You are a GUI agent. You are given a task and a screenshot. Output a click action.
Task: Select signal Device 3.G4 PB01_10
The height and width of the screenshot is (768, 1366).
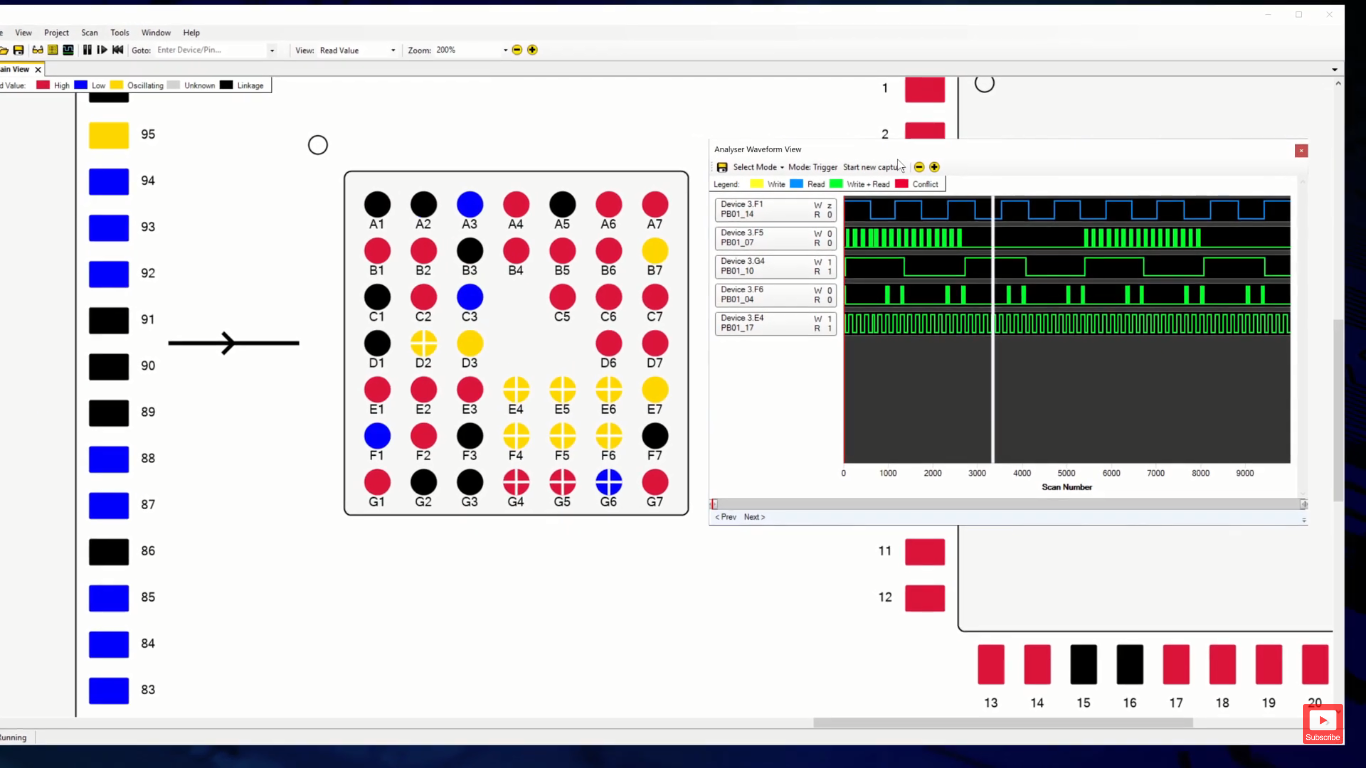pyautogui.click(x=776, y=267)
